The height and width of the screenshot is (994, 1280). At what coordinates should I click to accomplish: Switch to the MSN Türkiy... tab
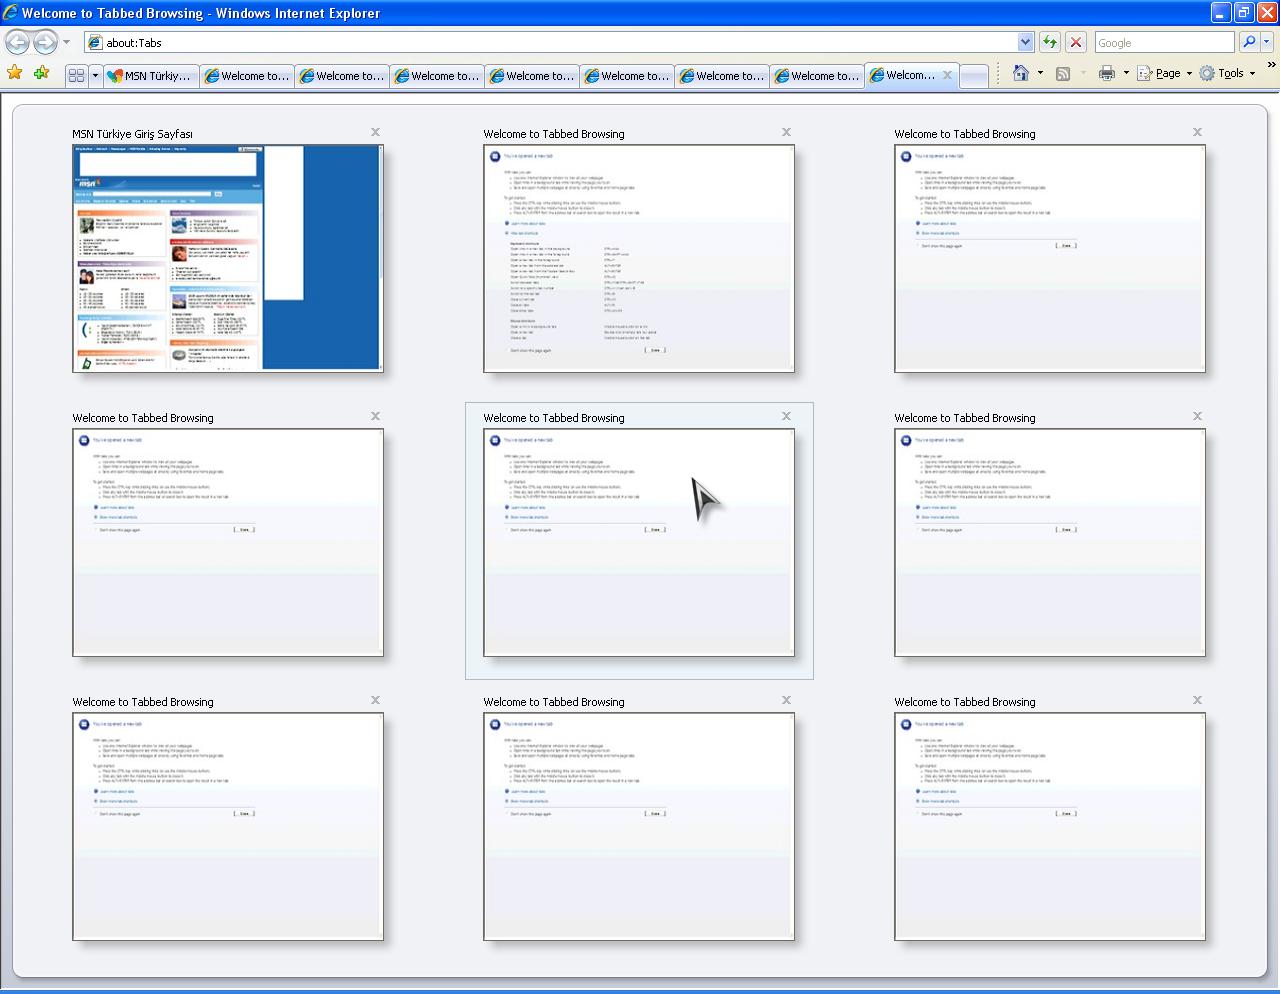tap(151, 75)
